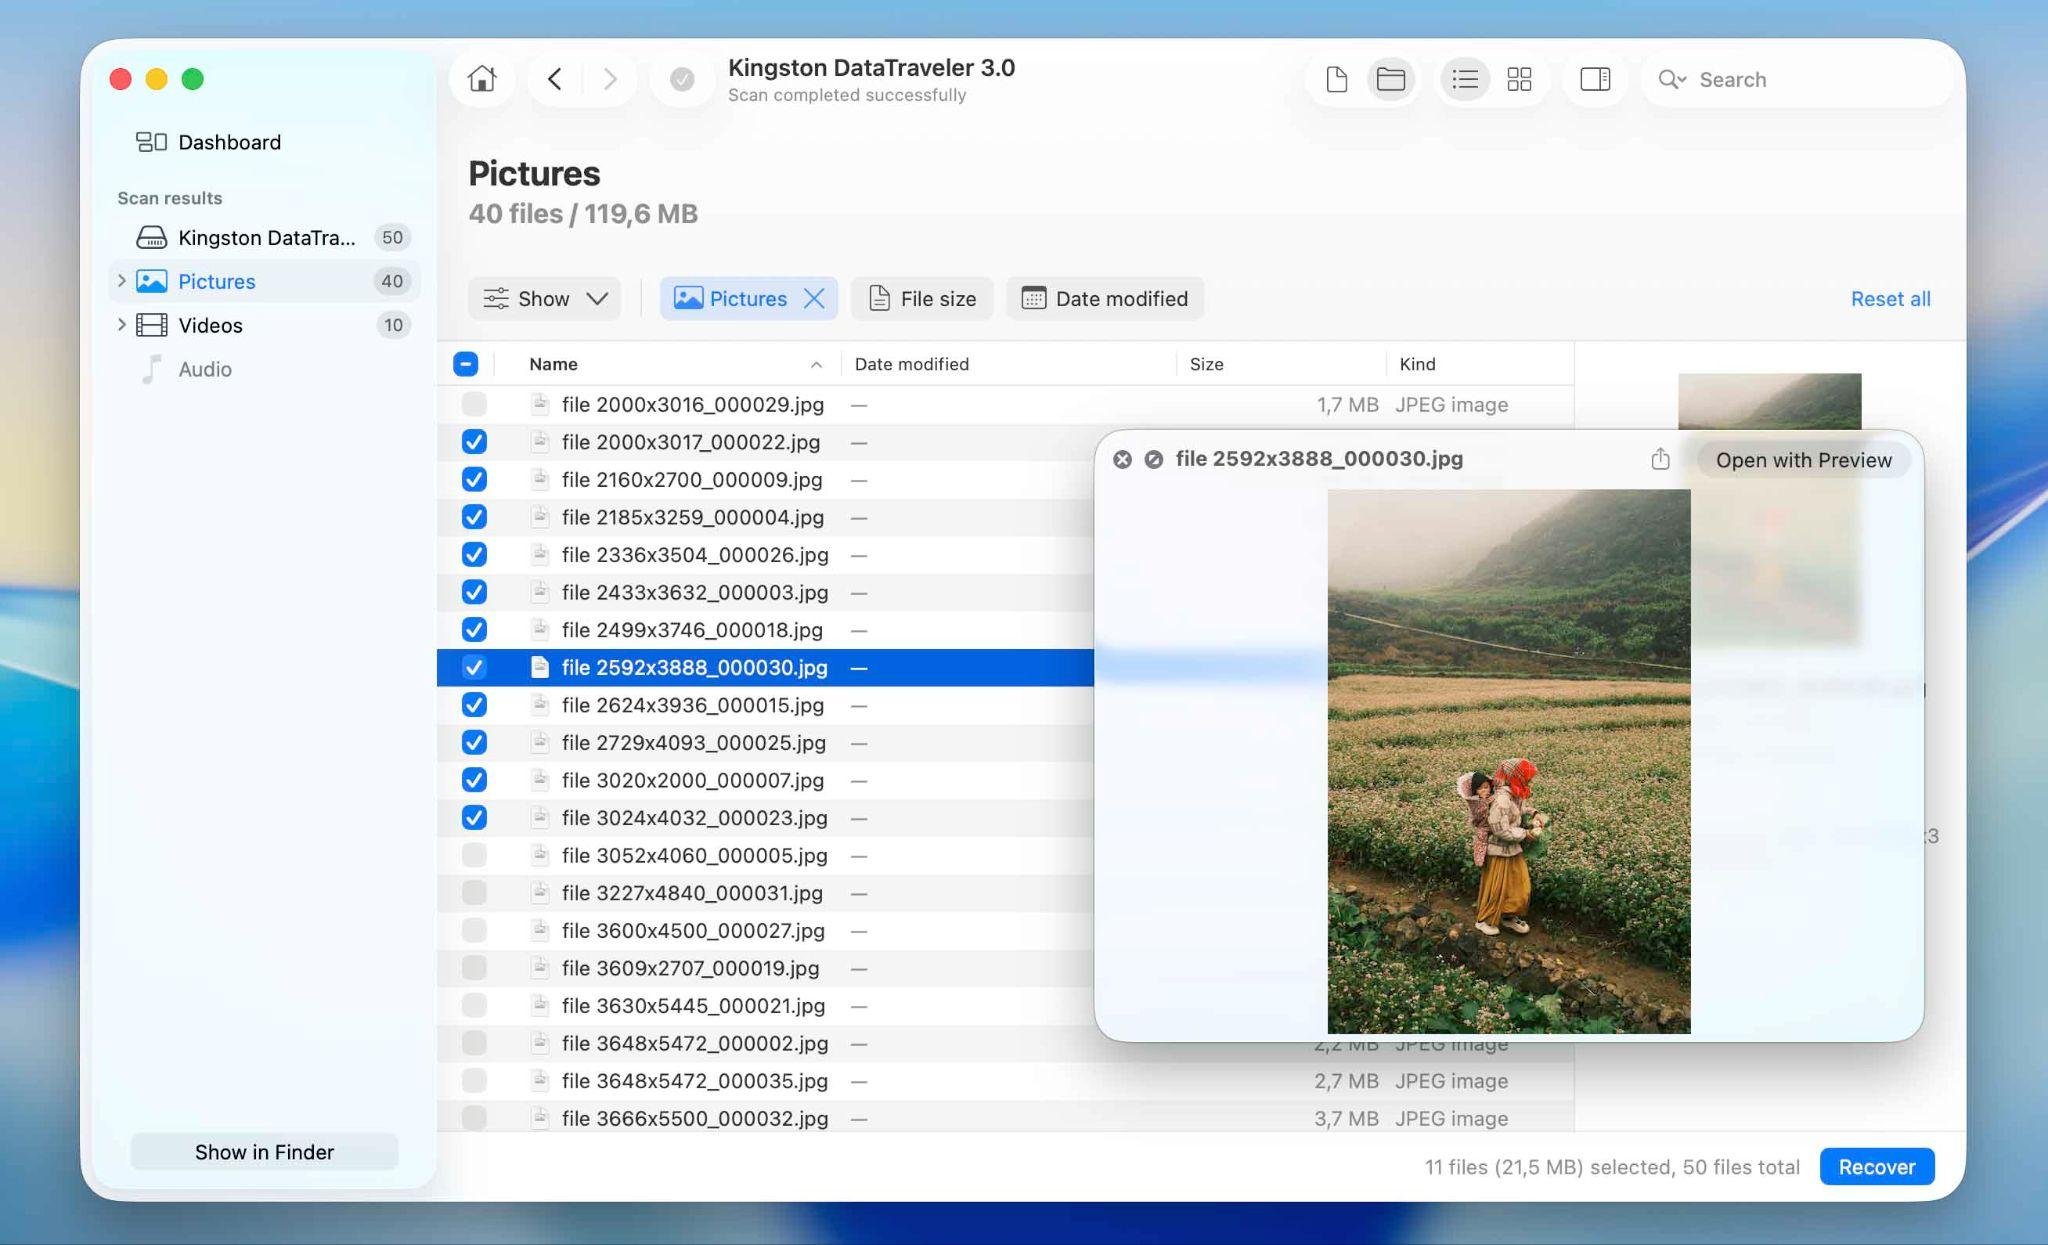The image size is (2048, 1245).
Task: Open the Dashboard in sidebar
Action: (x=209, y=142)
